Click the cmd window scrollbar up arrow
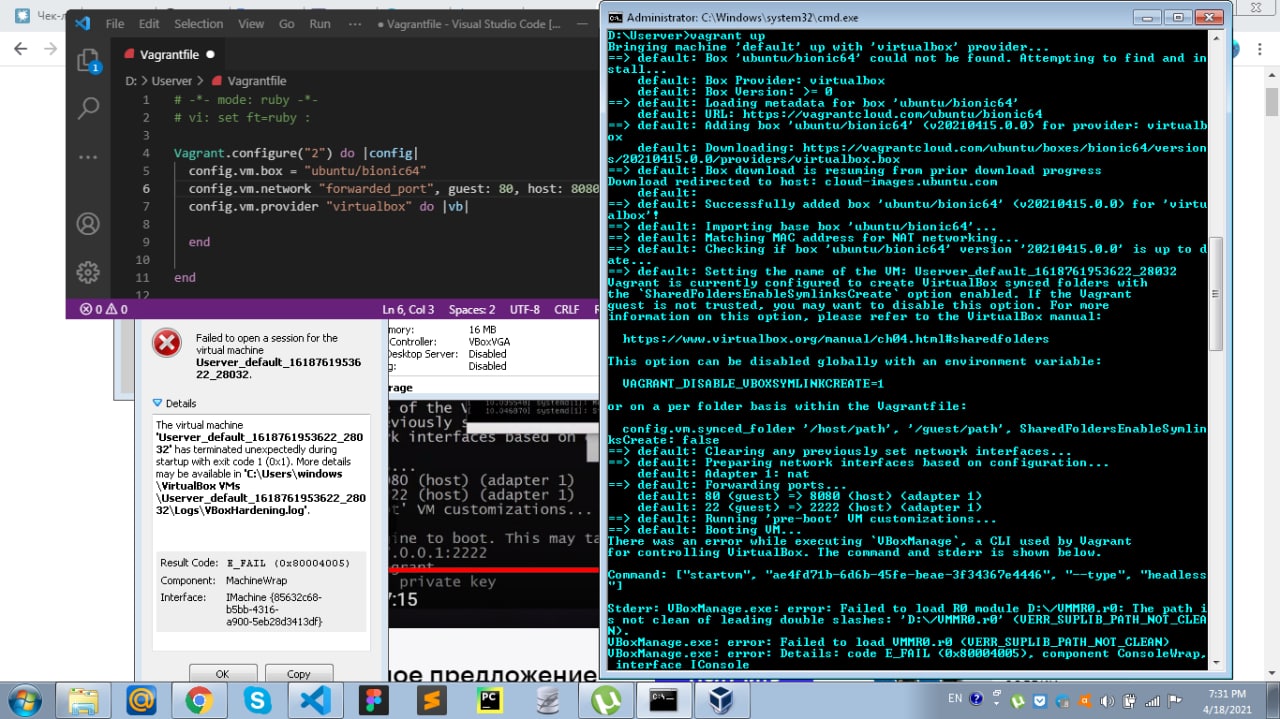1280x719 pixels. pos(1216,37)
